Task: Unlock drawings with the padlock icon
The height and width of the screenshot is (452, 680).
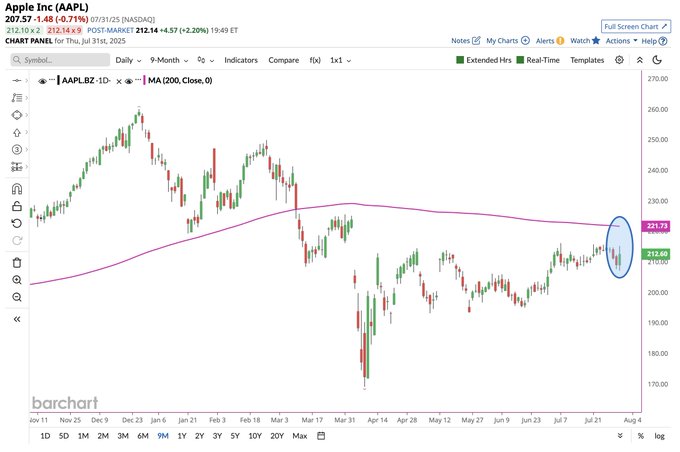Action: click(x=17, y=206)
